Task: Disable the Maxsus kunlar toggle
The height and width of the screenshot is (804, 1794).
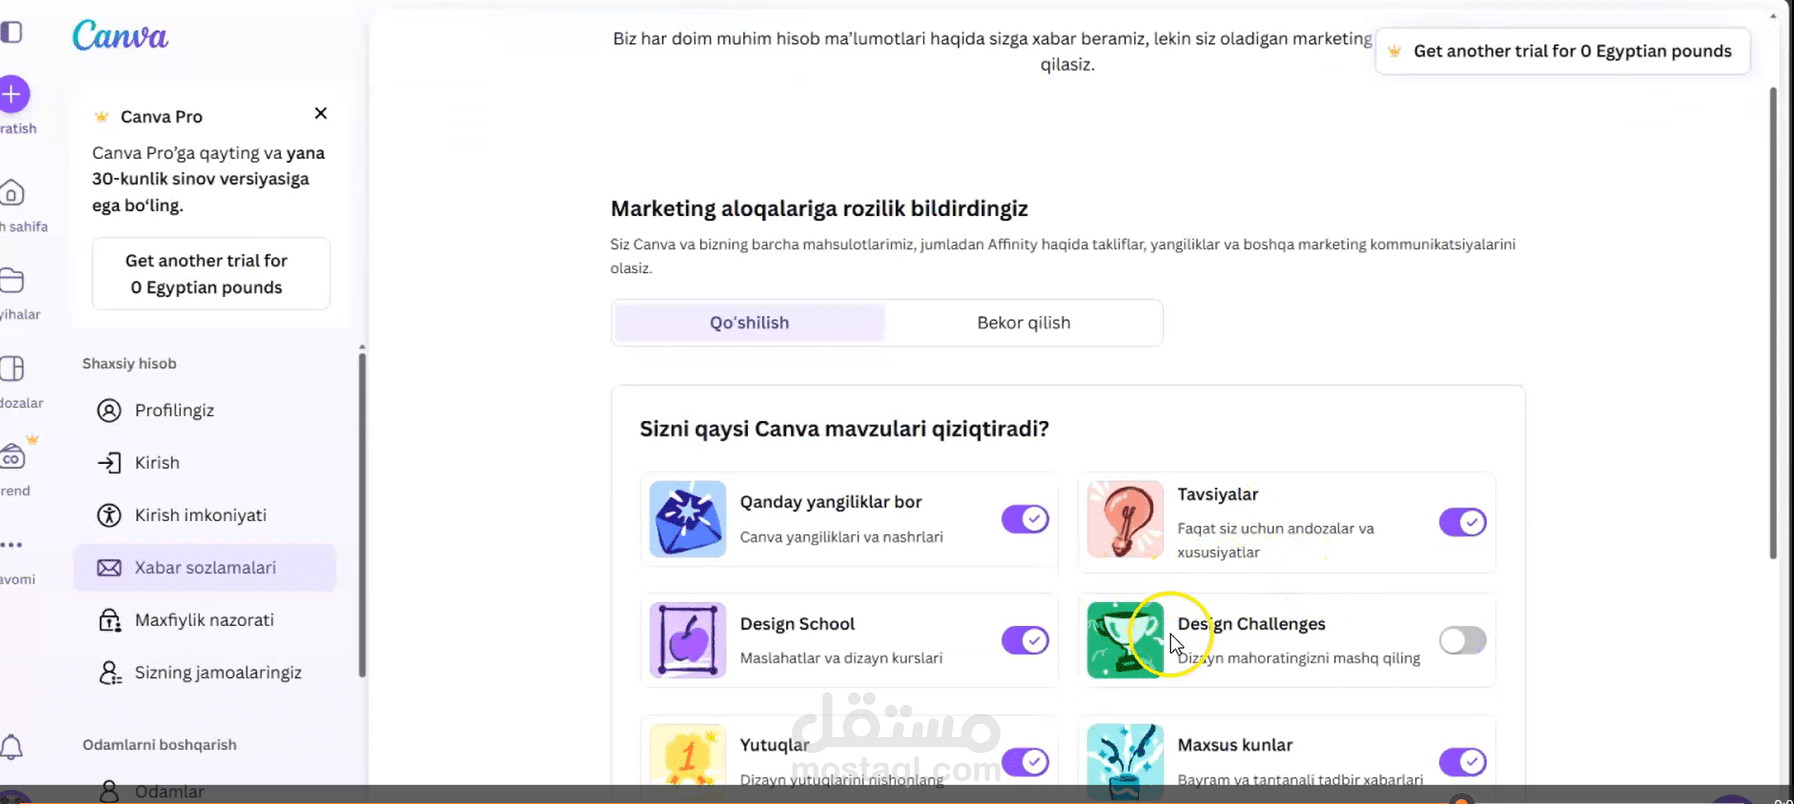Action: tap(1462, 762)
